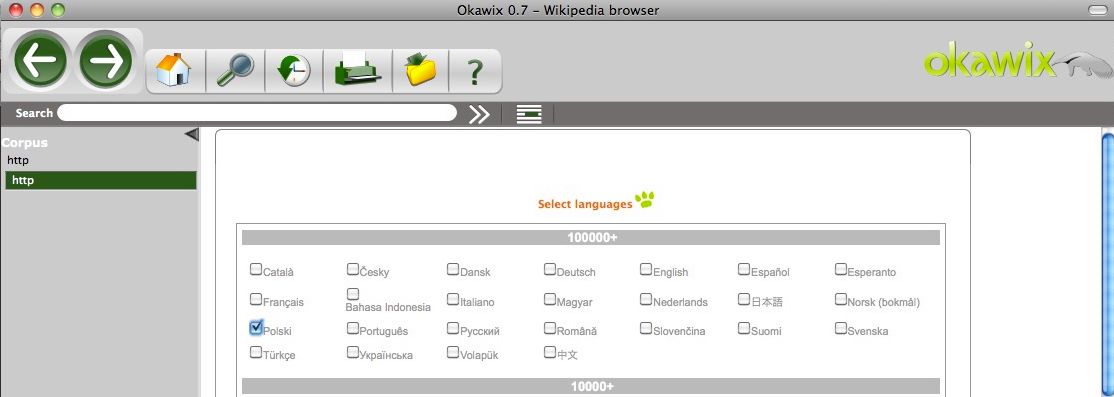Image resolution: width=1114 pixels, height=397 pixels.
Task: Select the Volapük checkbox
Action: [453, 352]
